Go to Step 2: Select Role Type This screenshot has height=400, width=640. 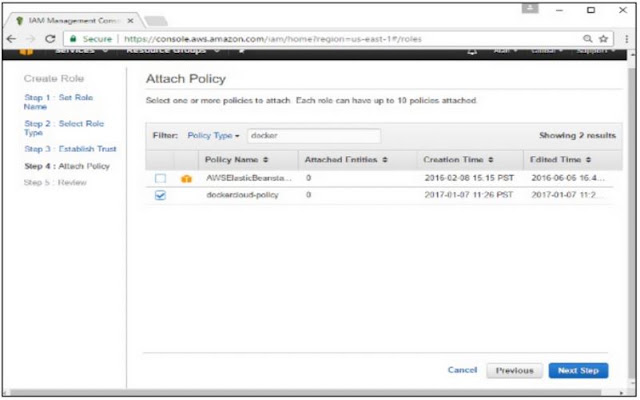tap(64, 128)
